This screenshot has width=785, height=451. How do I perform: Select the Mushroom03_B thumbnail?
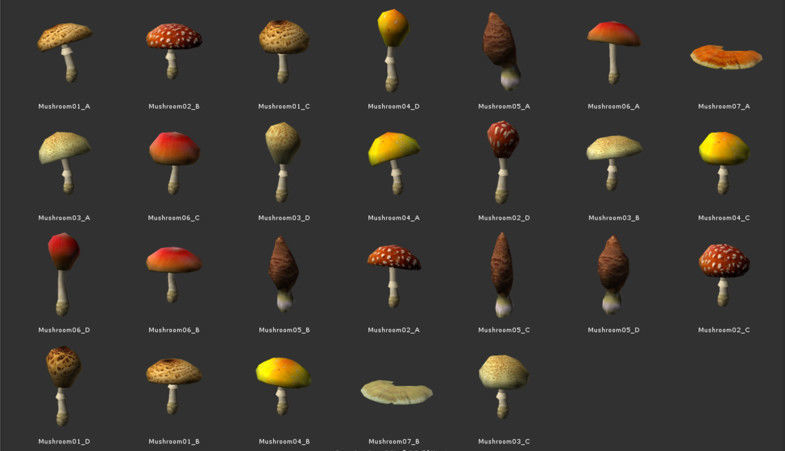point(614,163)
